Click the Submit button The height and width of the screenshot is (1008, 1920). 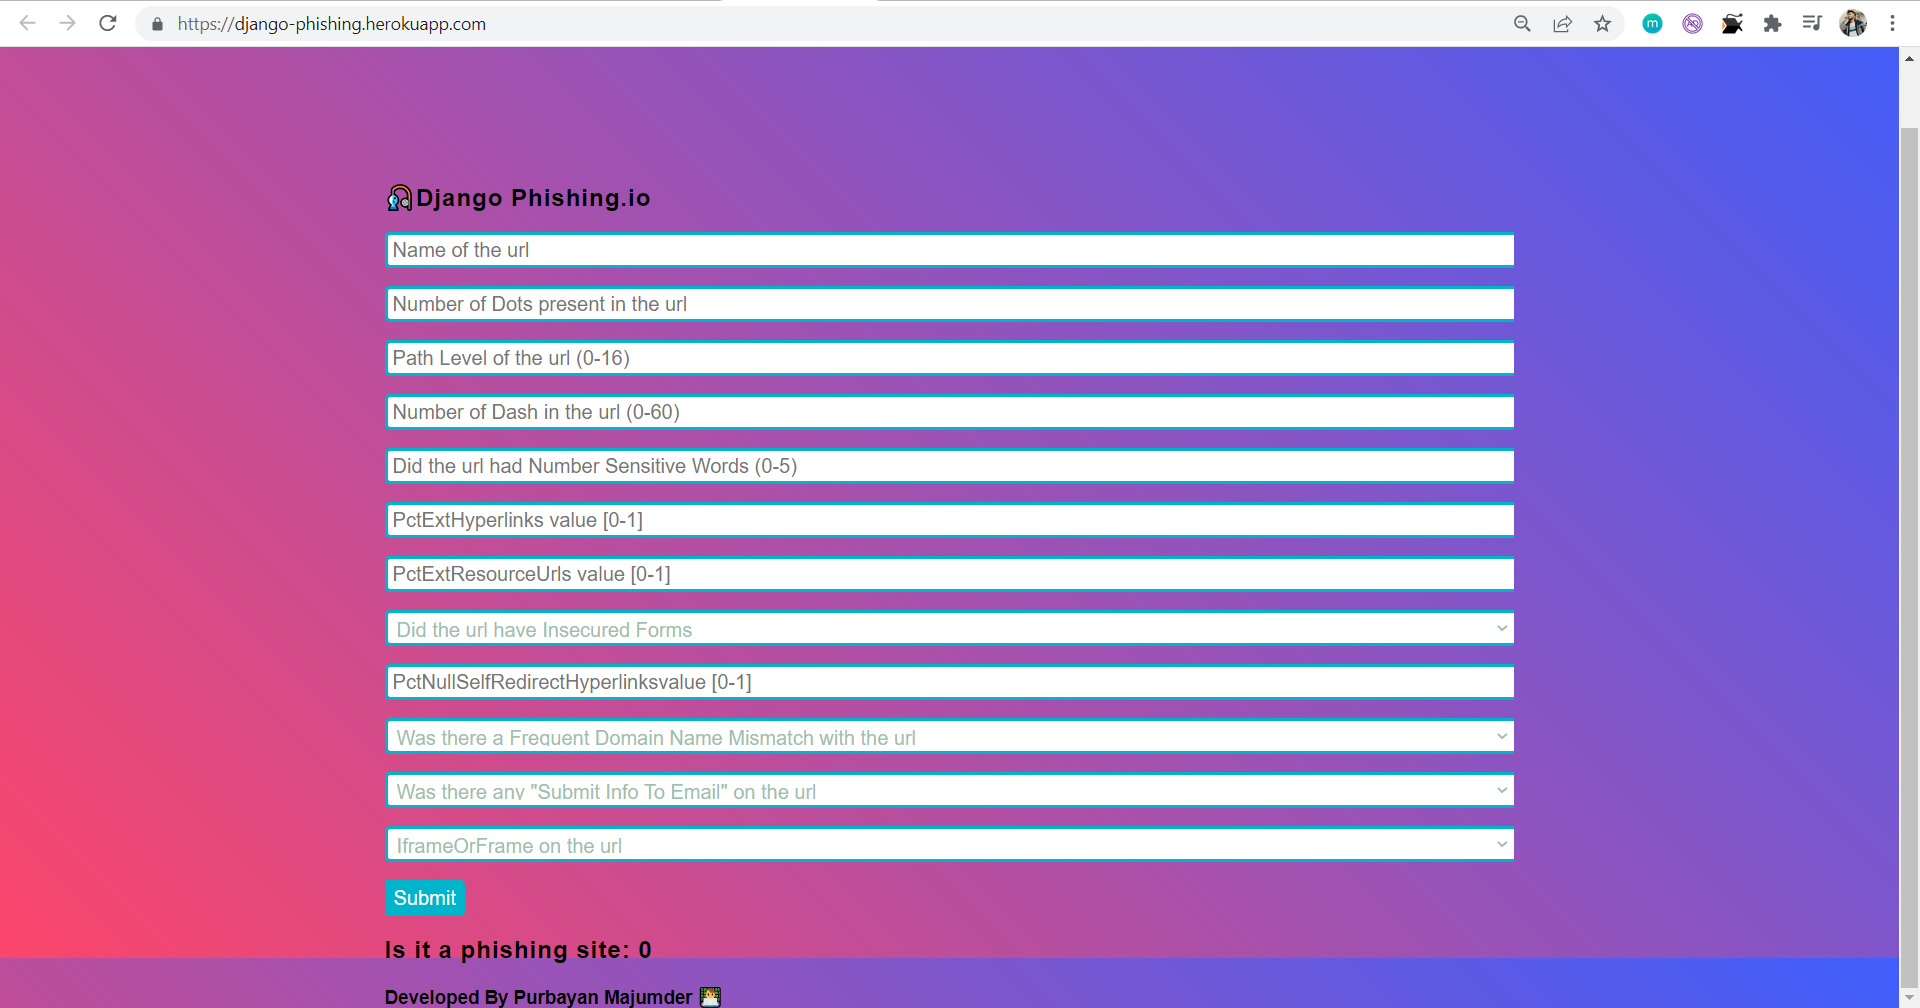[x=424, y=897]
